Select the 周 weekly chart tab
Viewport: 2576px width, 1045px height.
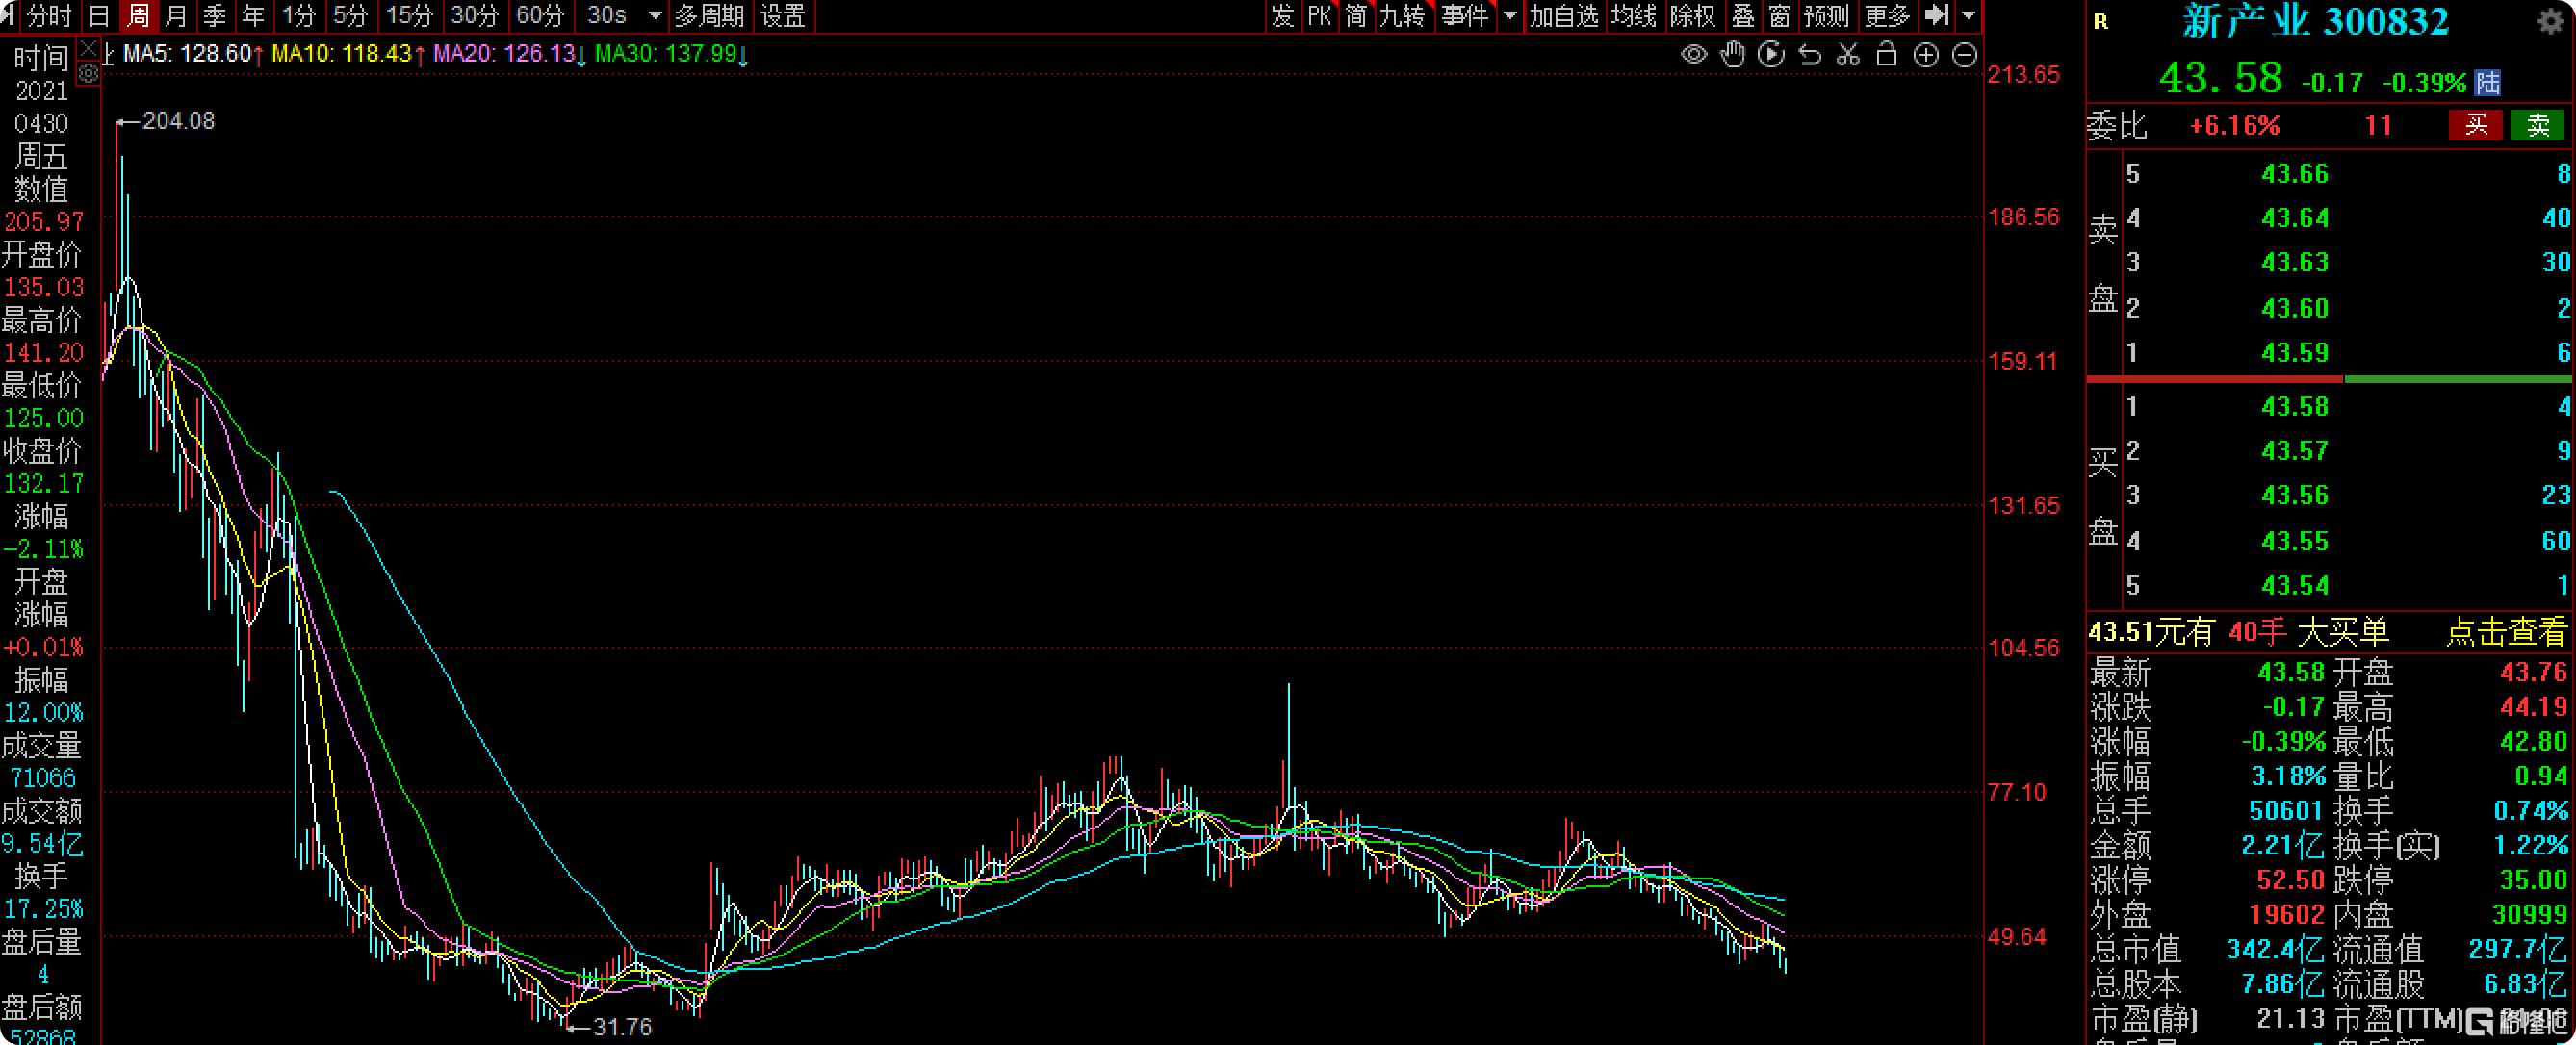point(138,15)
